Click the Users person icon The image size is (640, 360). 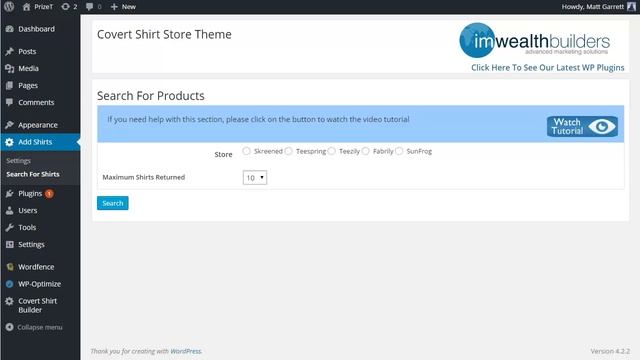coord(10,211)
